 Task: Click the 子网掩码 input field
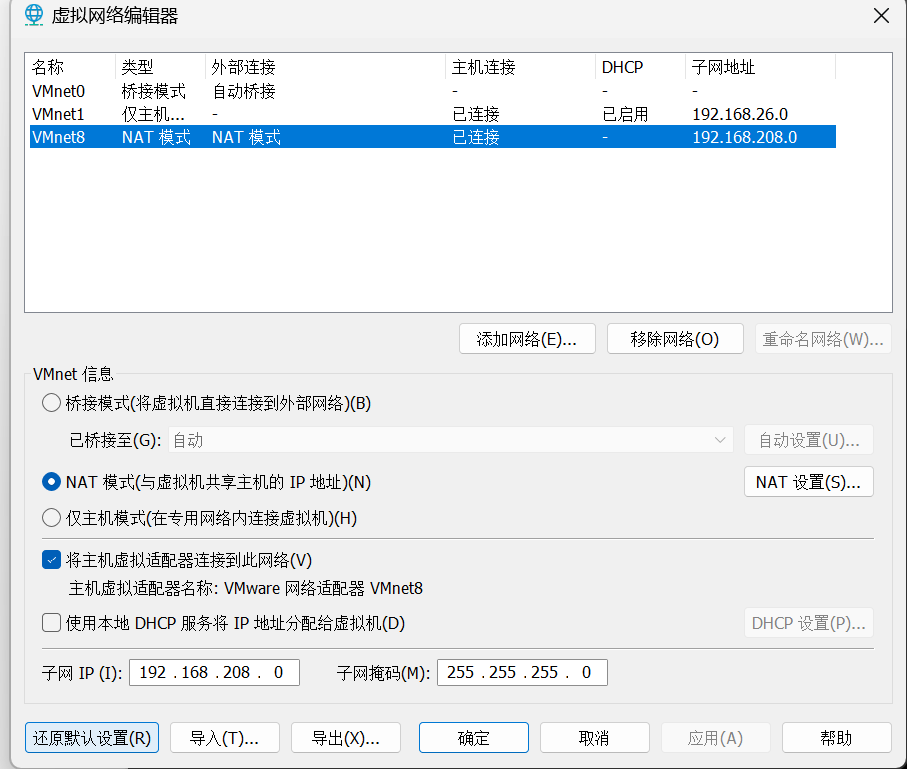pyautogui.click(x=522, y=672)
